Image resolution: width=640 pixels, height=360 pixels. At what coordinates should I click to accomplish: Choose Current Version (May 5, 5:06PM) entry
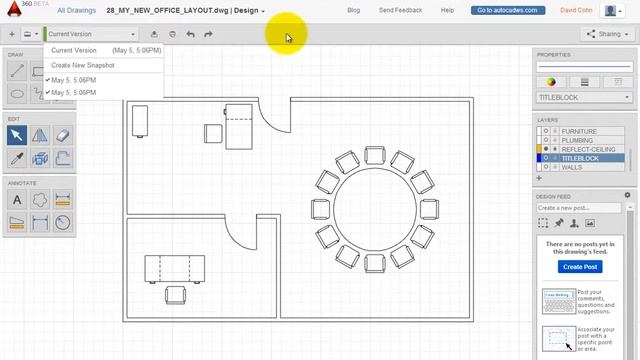tap(104, 51)
